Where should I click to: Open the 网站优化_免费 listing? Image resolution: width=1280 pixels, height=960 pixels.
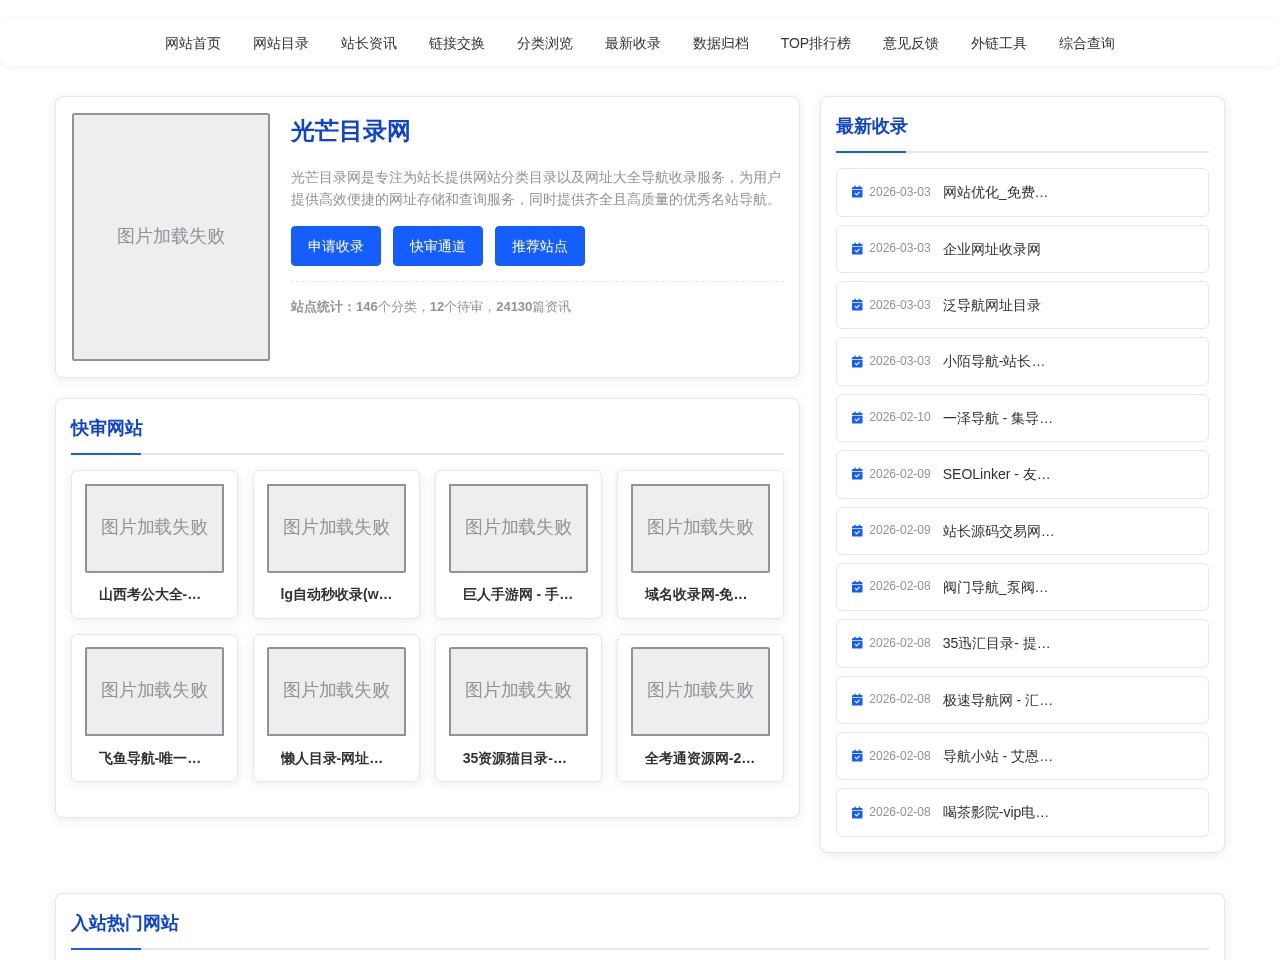[x=995, y=192]
